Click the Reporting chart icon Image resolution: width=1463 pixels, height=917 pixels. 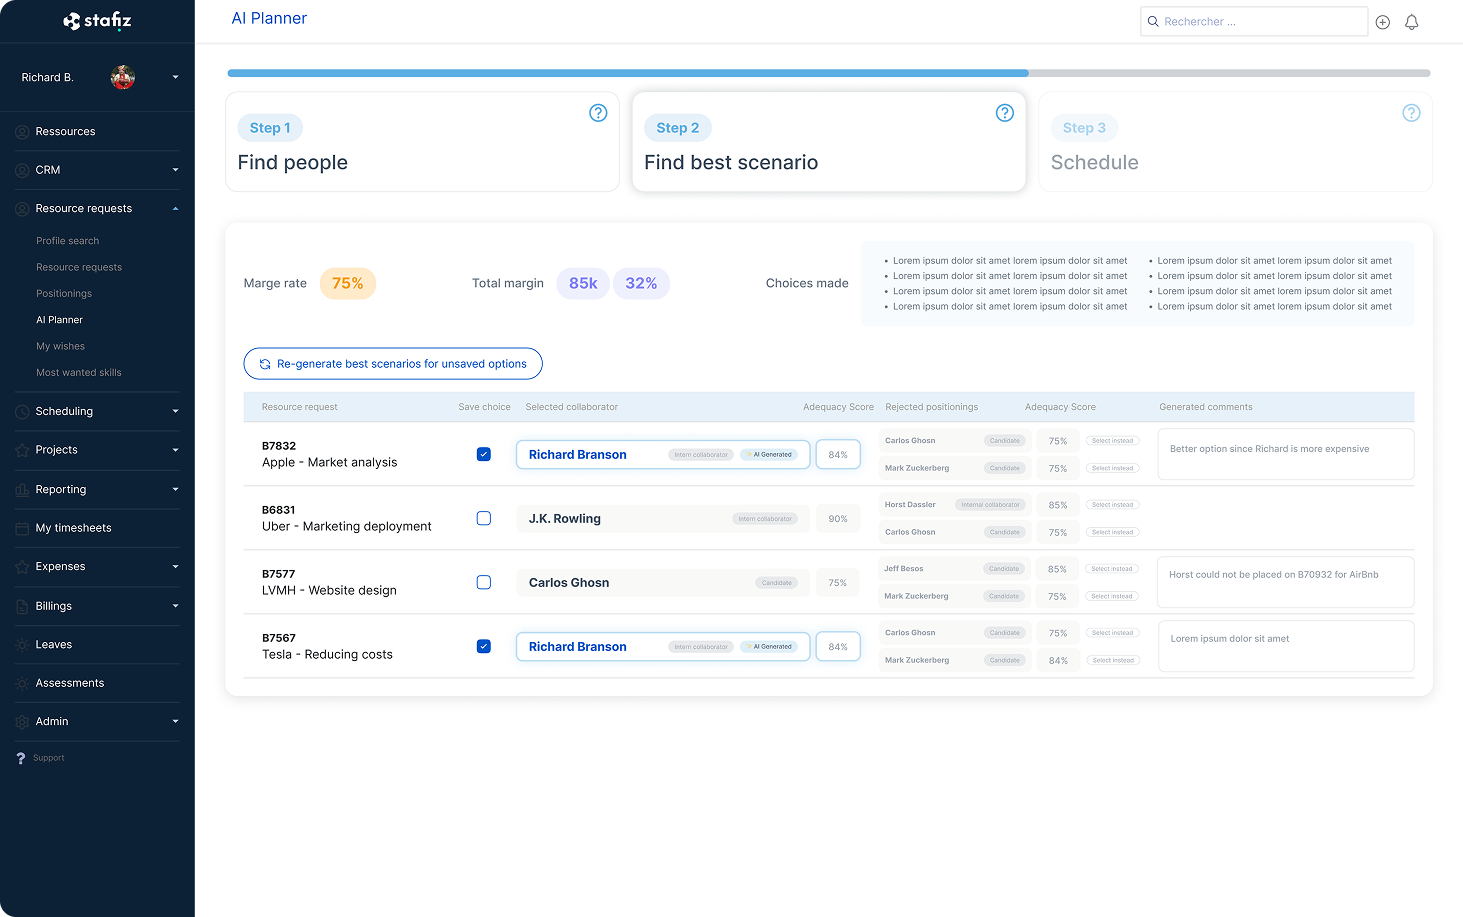(x=22, y=490)
